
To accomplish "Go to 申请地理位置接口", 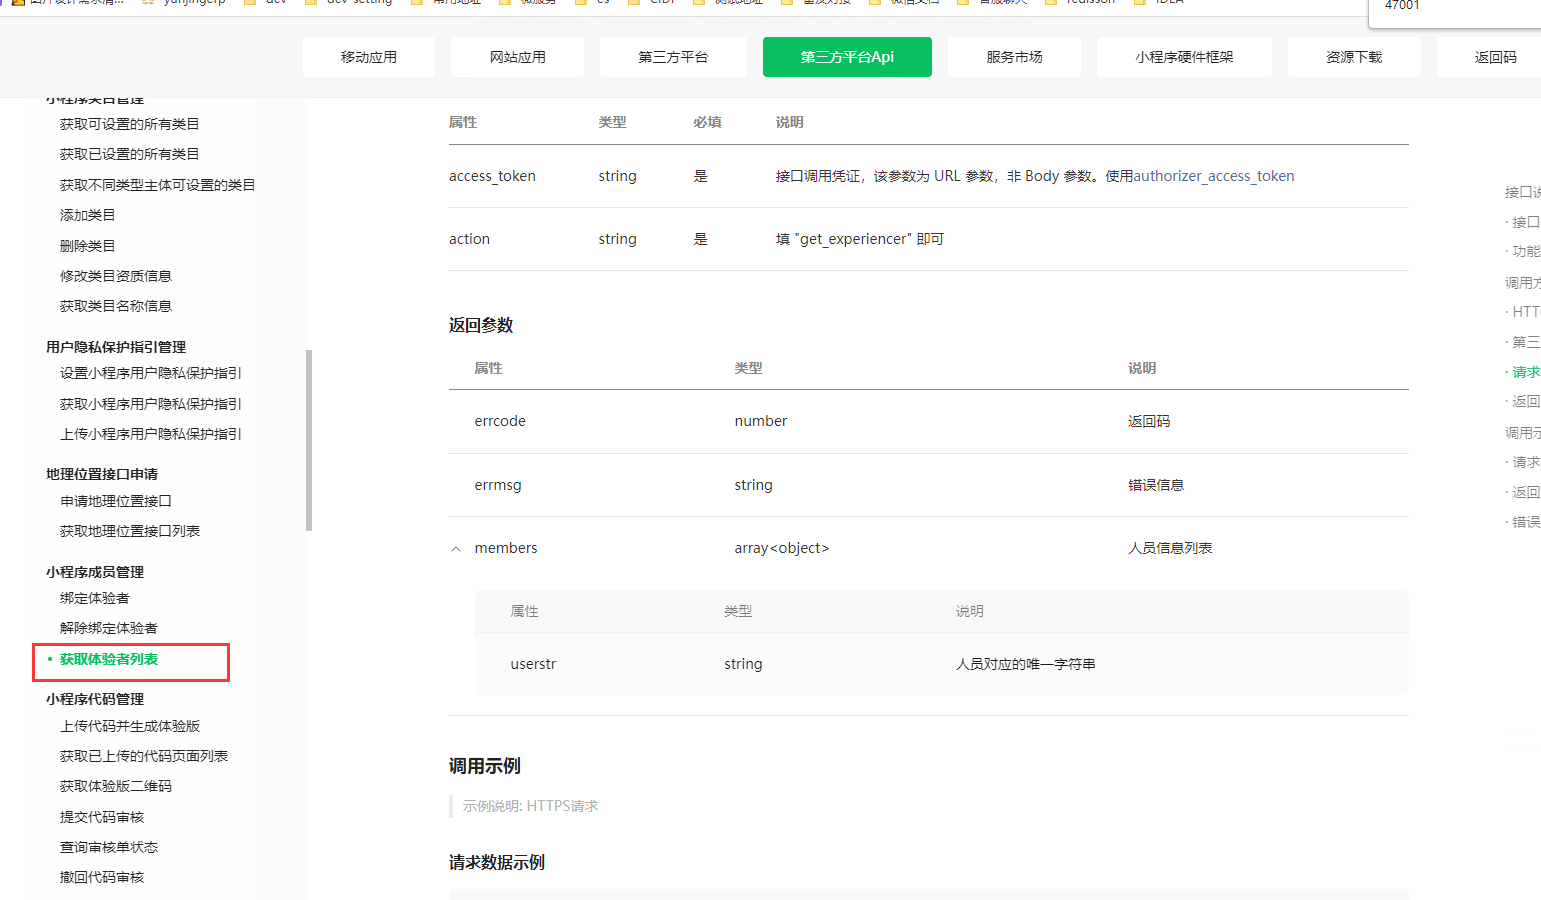I will click(x=116, y=501).
